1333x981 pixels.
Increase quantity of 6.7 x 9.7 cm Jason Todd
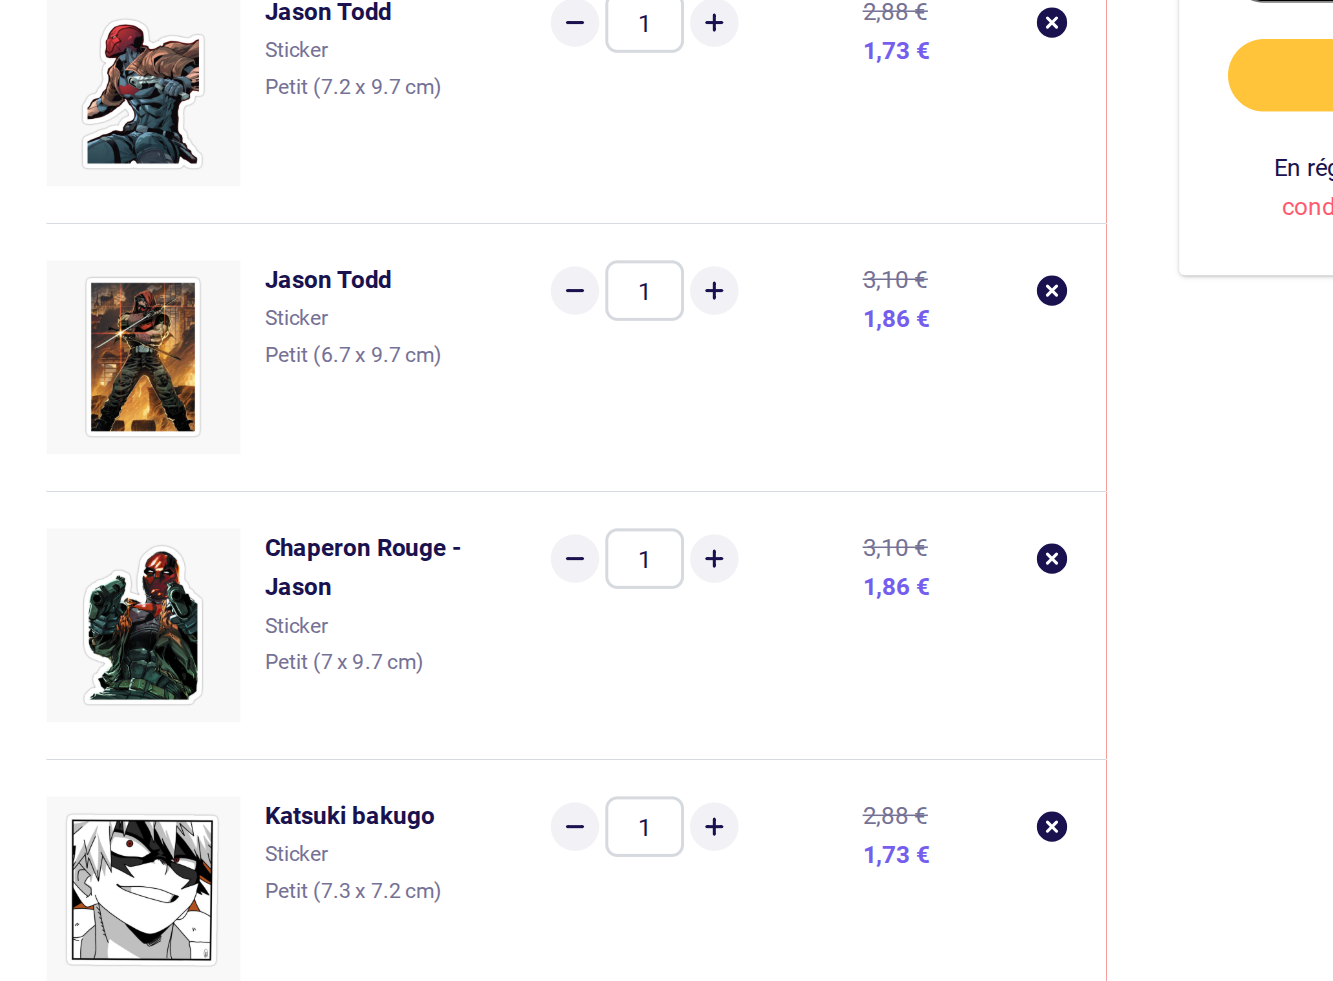[x=714, y=291]
